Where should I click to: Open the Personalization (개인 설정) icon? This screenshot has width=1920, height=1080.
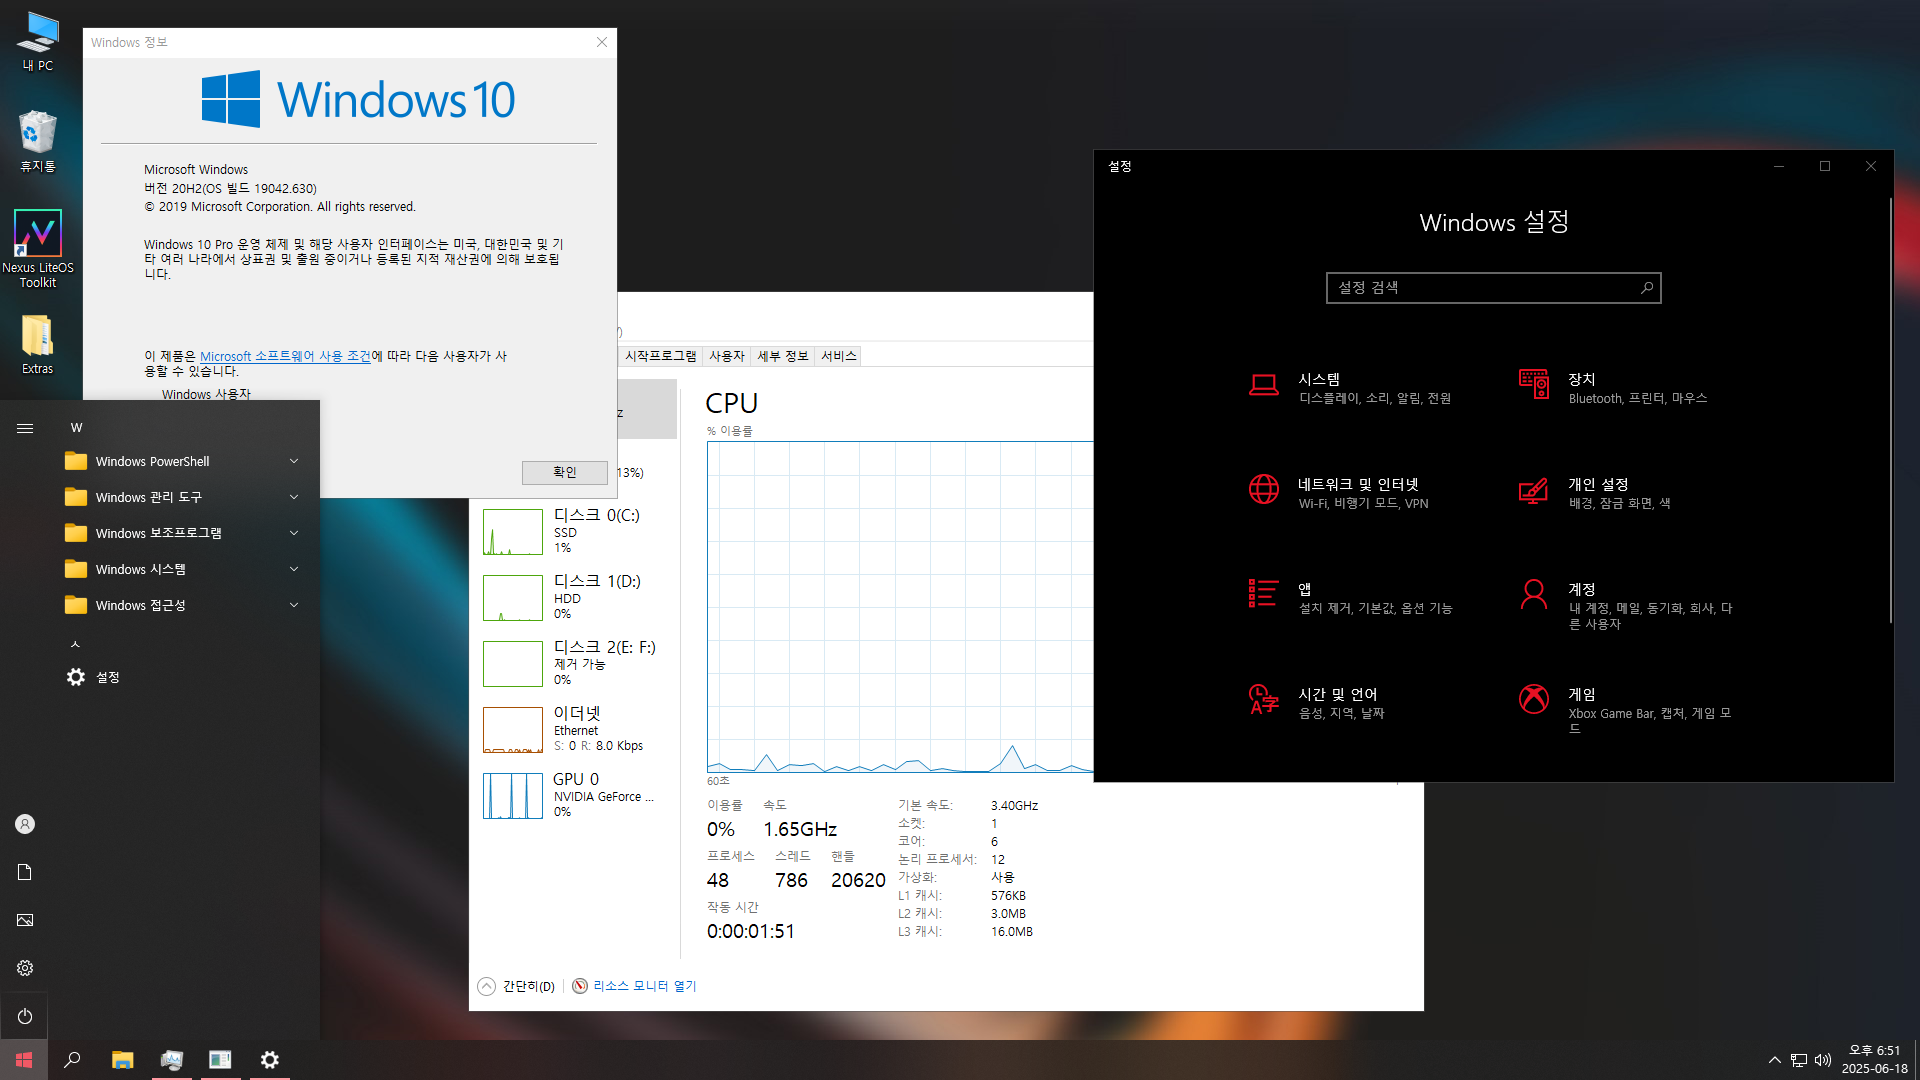coord(1533,490)
